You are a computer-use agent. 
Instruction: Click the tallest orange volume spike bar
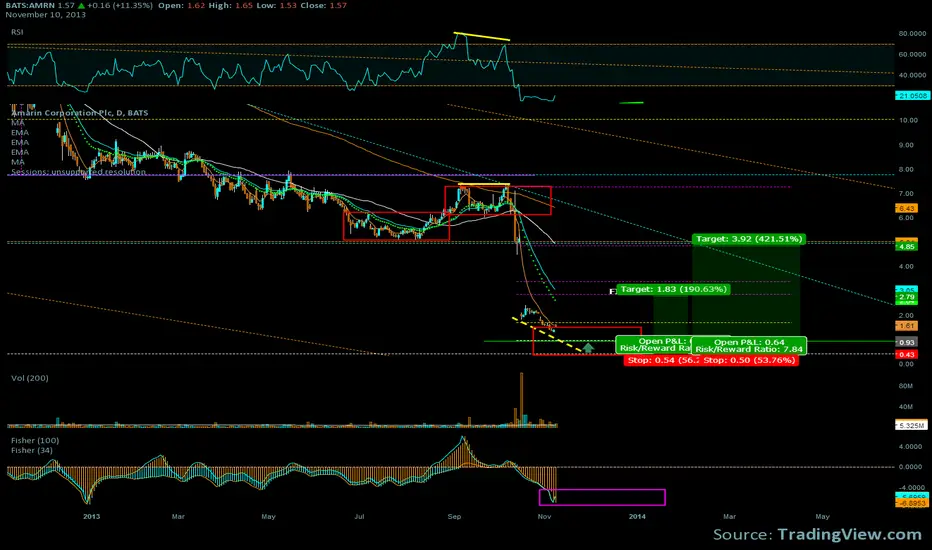click(x=521, y=400)
